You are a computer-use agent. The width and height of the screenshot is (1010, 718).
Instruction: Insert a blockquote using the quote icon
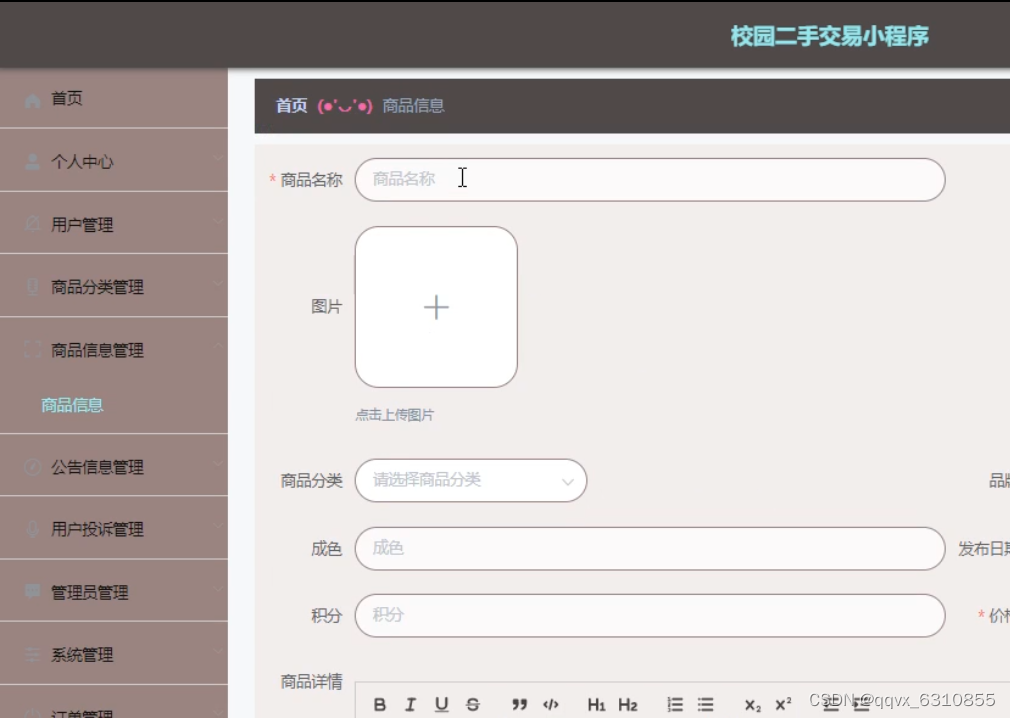click(x=519, y=704)
